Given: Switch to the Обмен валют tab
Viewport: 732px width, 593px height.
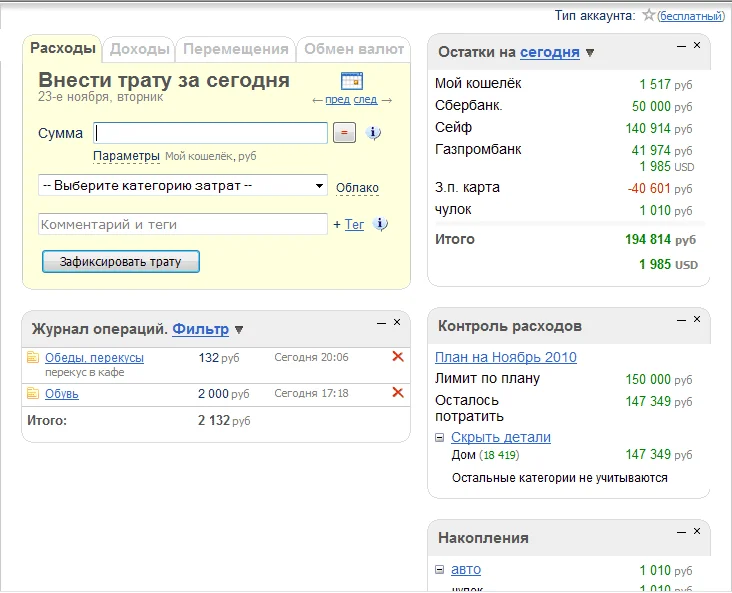Looking at the screenshot, I should point(354,49).
